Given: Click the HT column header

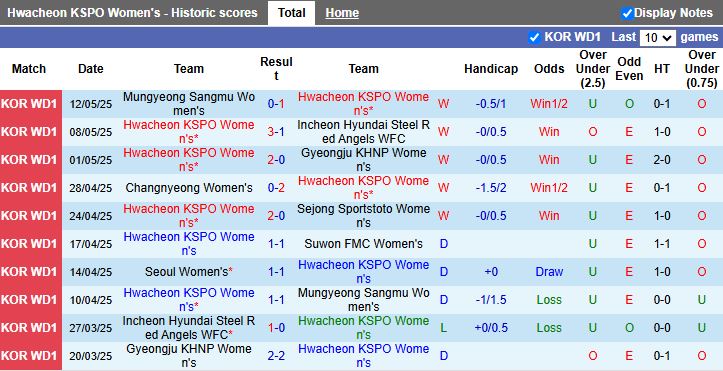Looking at the screenshot, I should (x=662, y=69).
